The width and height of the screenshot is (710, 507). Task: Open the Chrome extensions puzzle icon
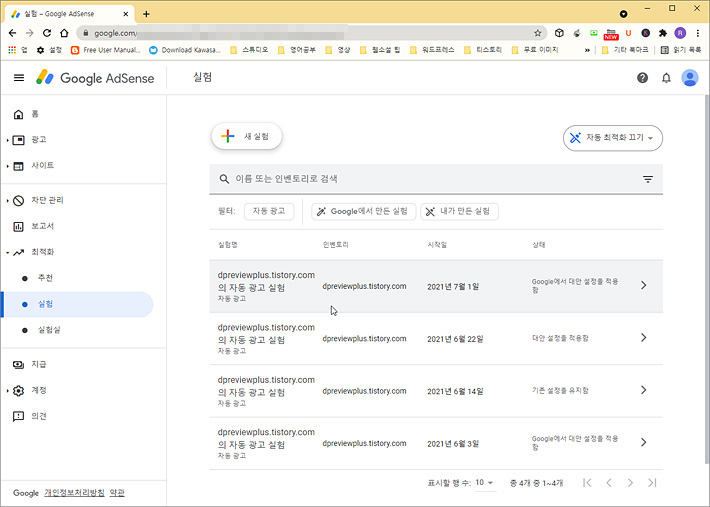(x=663, y=33)
